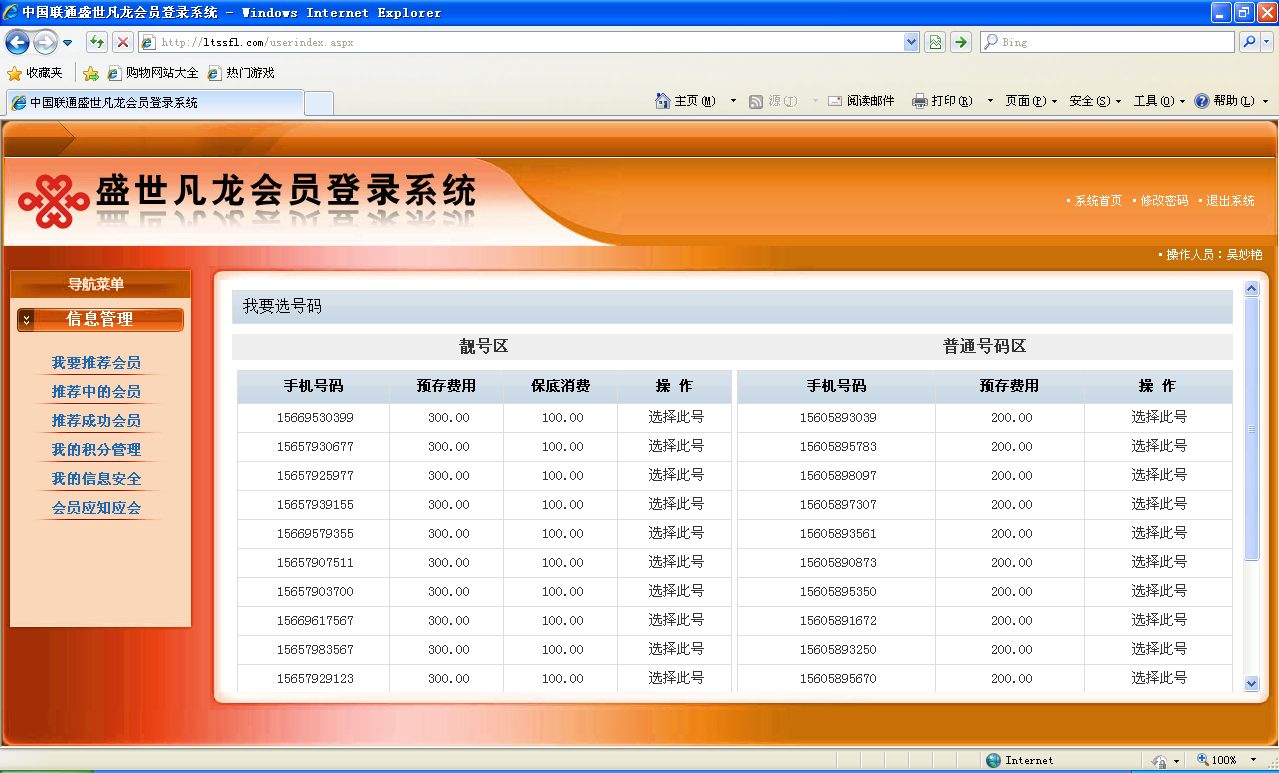Select the 中国联通盛世凡龙会员登录系统 tab
Screen dimensions: 1279x773
tap(155, 102)
